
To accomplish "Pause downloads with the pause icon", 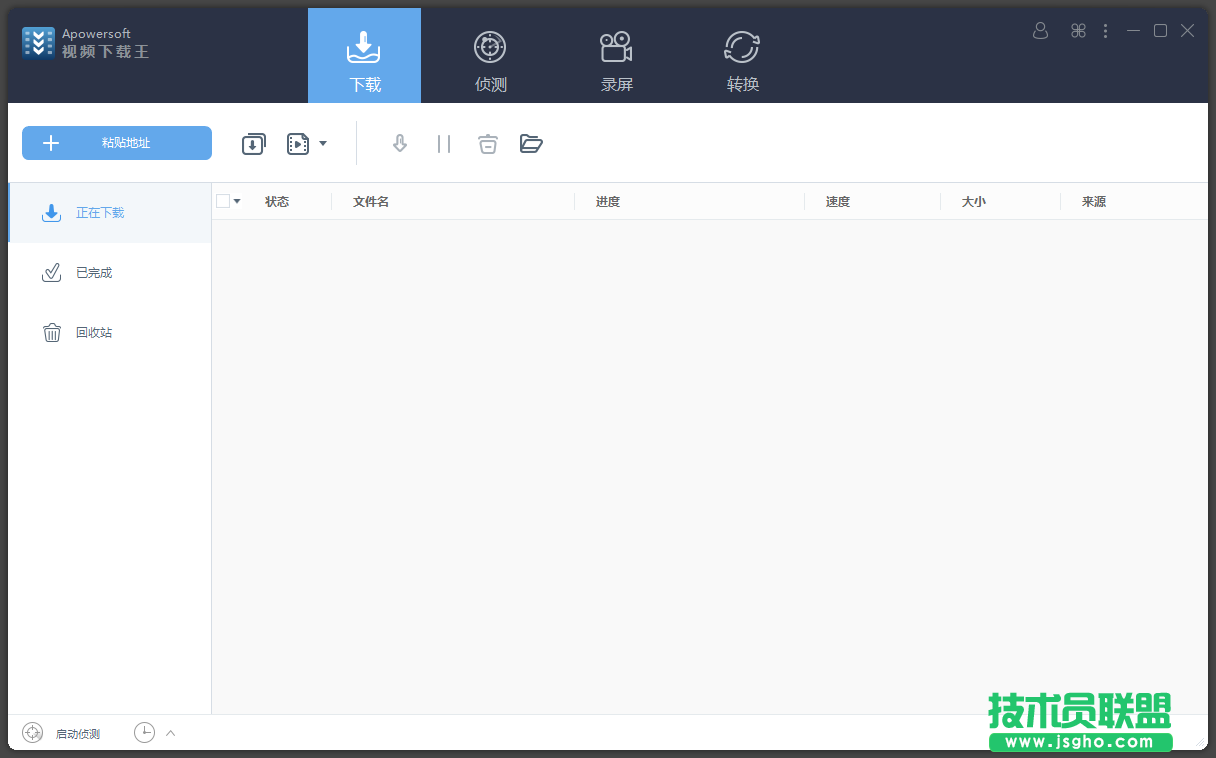I will pos(444,144).
